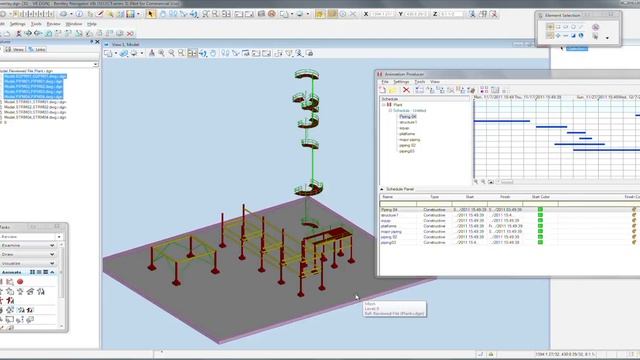Click the Fit View icon in View 1 toolbar

192,53
